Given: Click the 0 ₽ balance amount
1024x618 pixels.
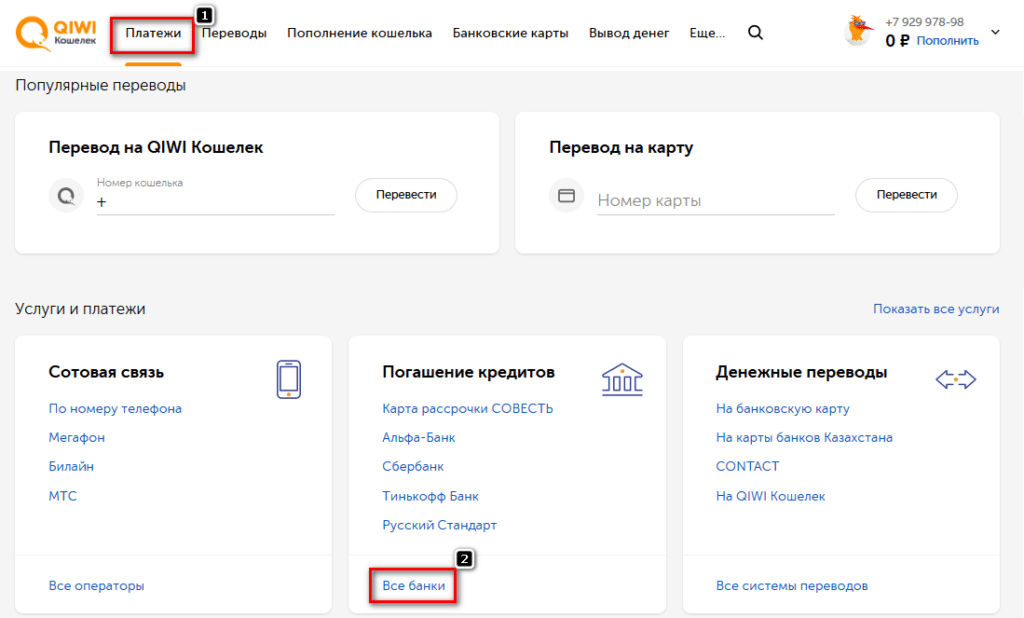Looking at the screenshot, I should (x=897, y=41).
